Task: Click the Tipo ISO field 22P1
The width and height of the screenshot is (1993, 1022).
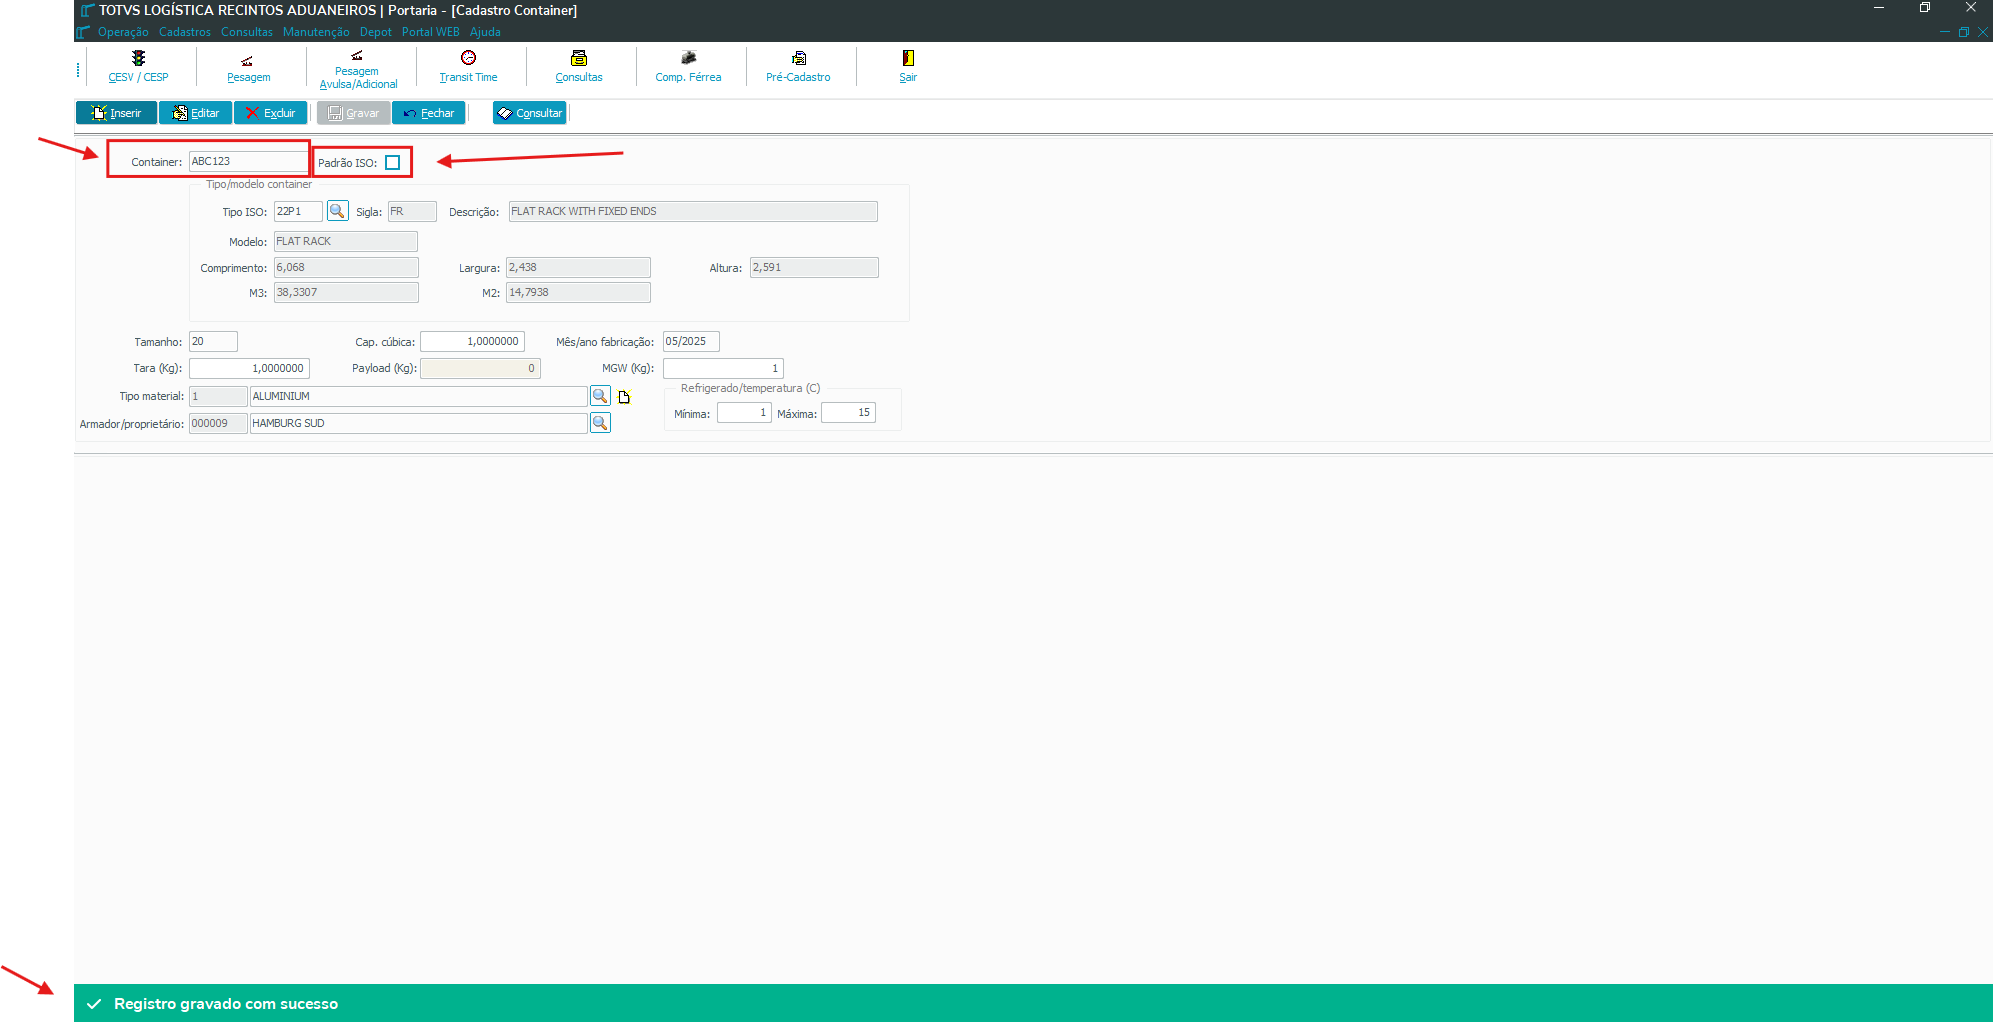Action: [298, 211]
